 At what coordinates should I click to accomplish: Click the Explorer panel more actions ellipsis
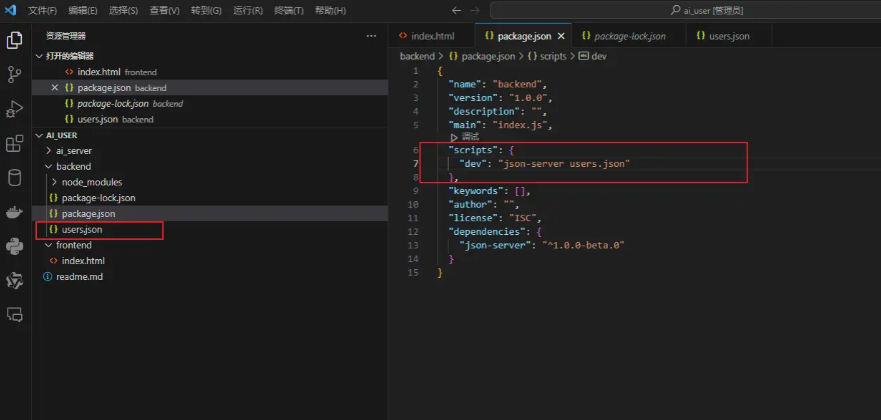tap(371, 36)
